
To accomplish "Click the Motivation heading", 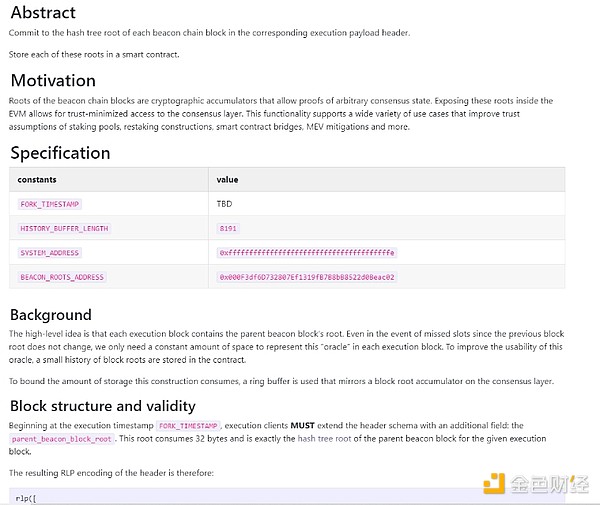I will (x=53, y=80).
